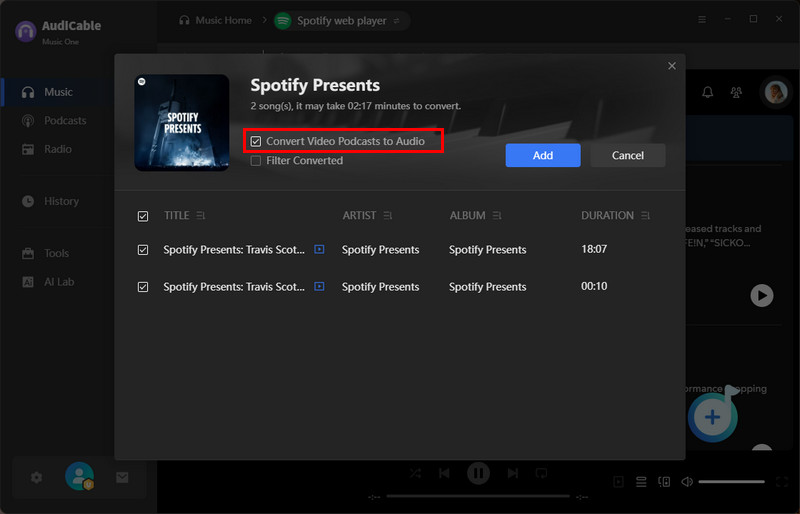800x514 pixels.
Task: Click the video icon of the 00:10 episode
Action: (319, 286)
